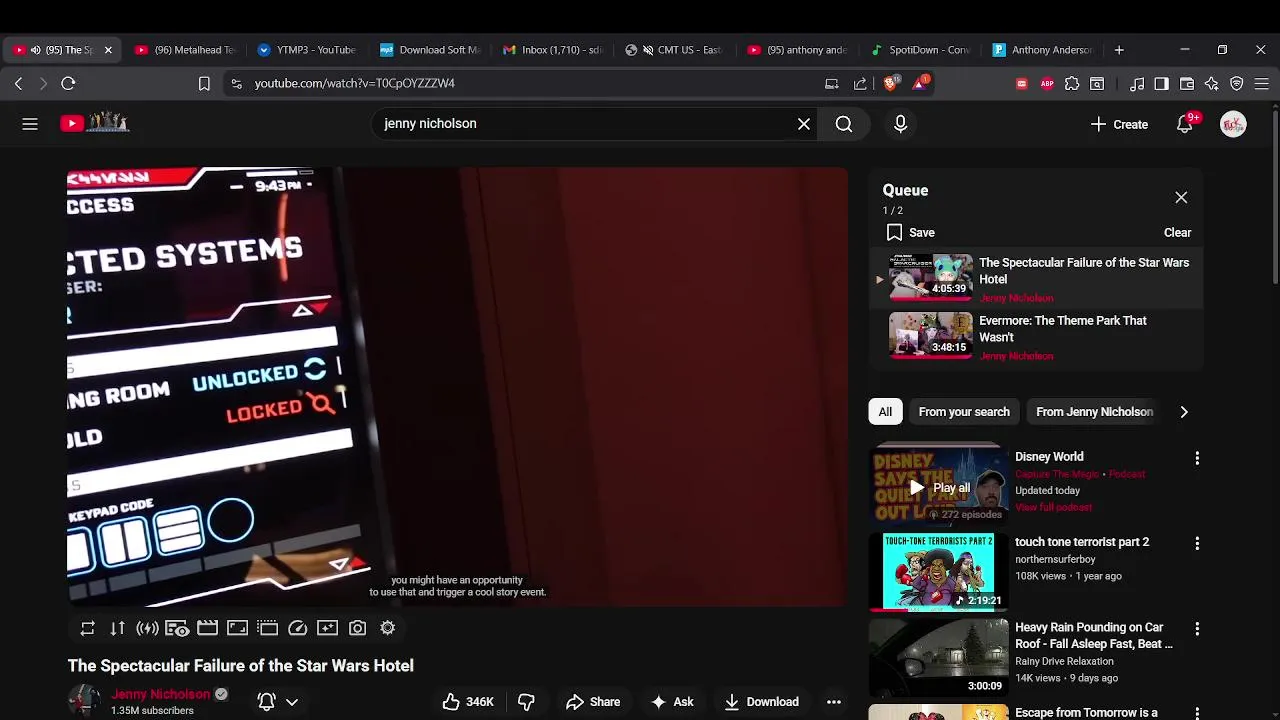Click the resize video player icon

coord(238,628)
